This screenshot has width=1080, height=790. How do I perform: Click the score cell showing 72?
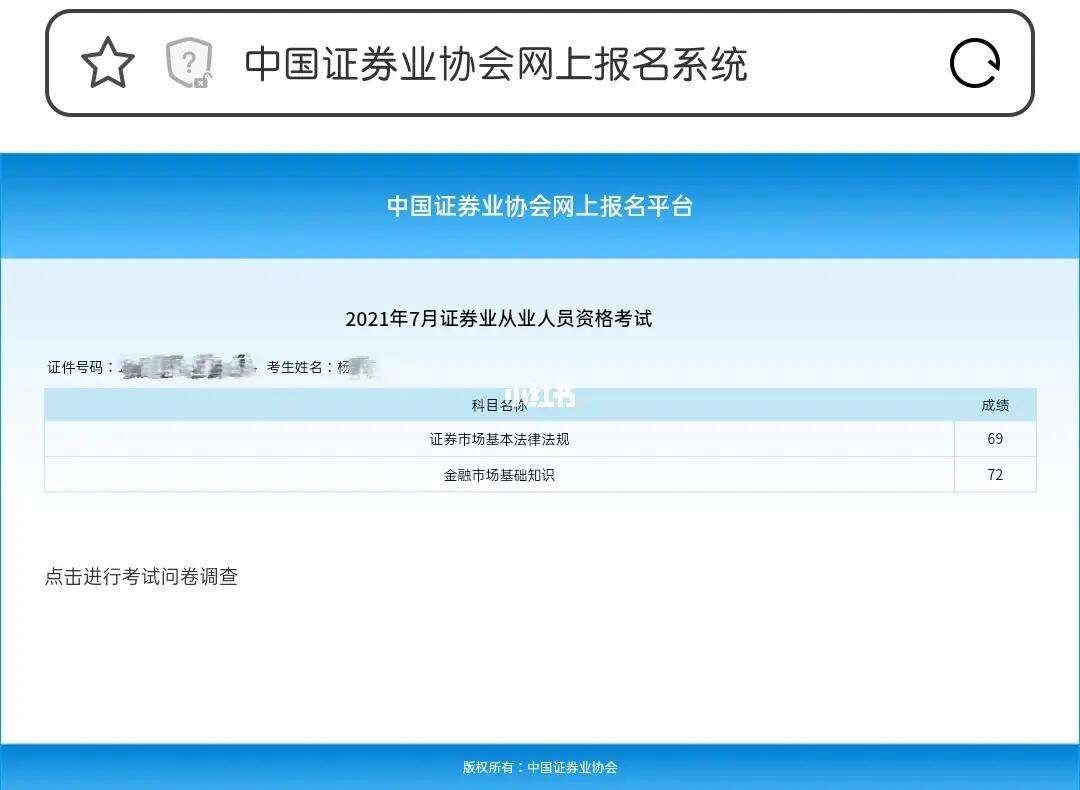995,475
